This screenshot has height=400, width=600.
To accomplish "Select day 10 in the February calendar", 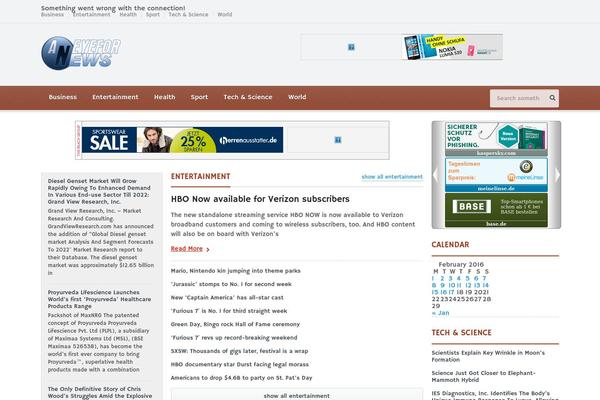I will click(452, 286).
